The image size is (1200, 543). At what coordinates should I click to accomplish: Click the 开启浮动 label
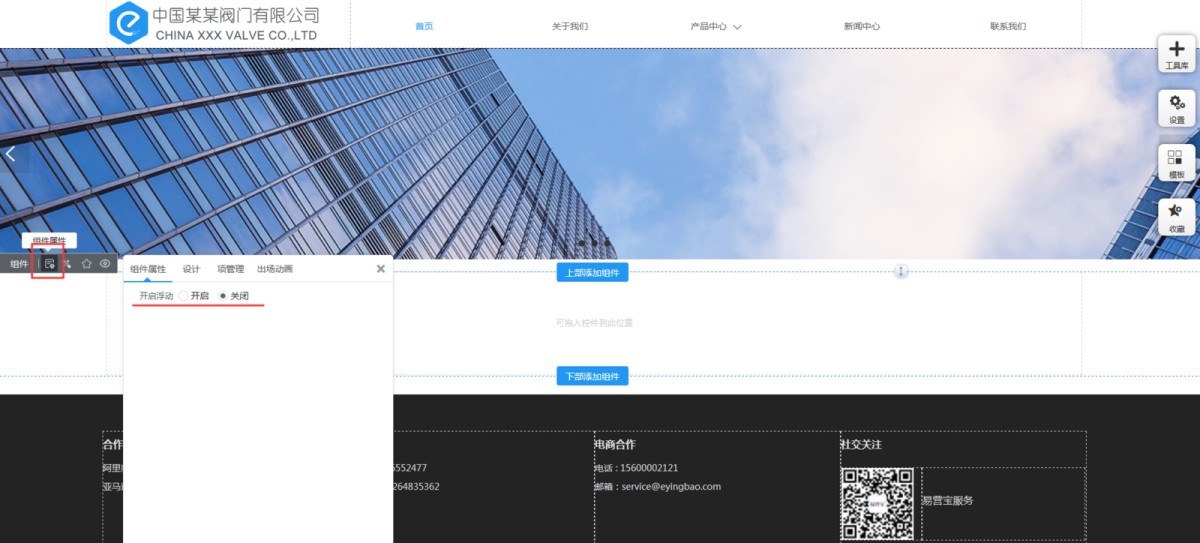click(x=156, y=296)
